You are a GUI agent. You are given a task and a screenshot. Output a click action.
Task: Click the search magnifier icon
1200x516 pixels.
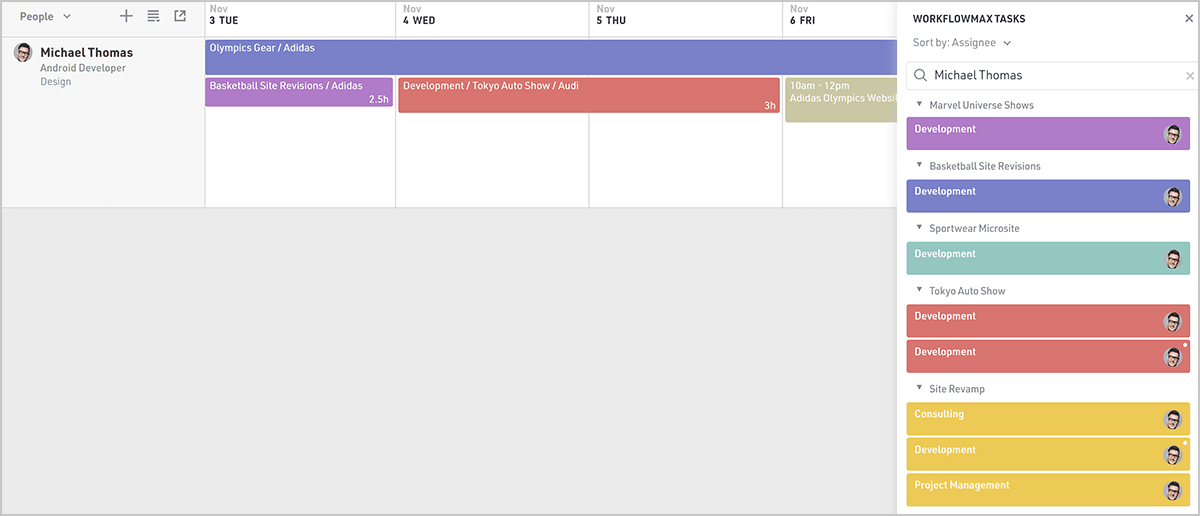(x=920, y=76)
